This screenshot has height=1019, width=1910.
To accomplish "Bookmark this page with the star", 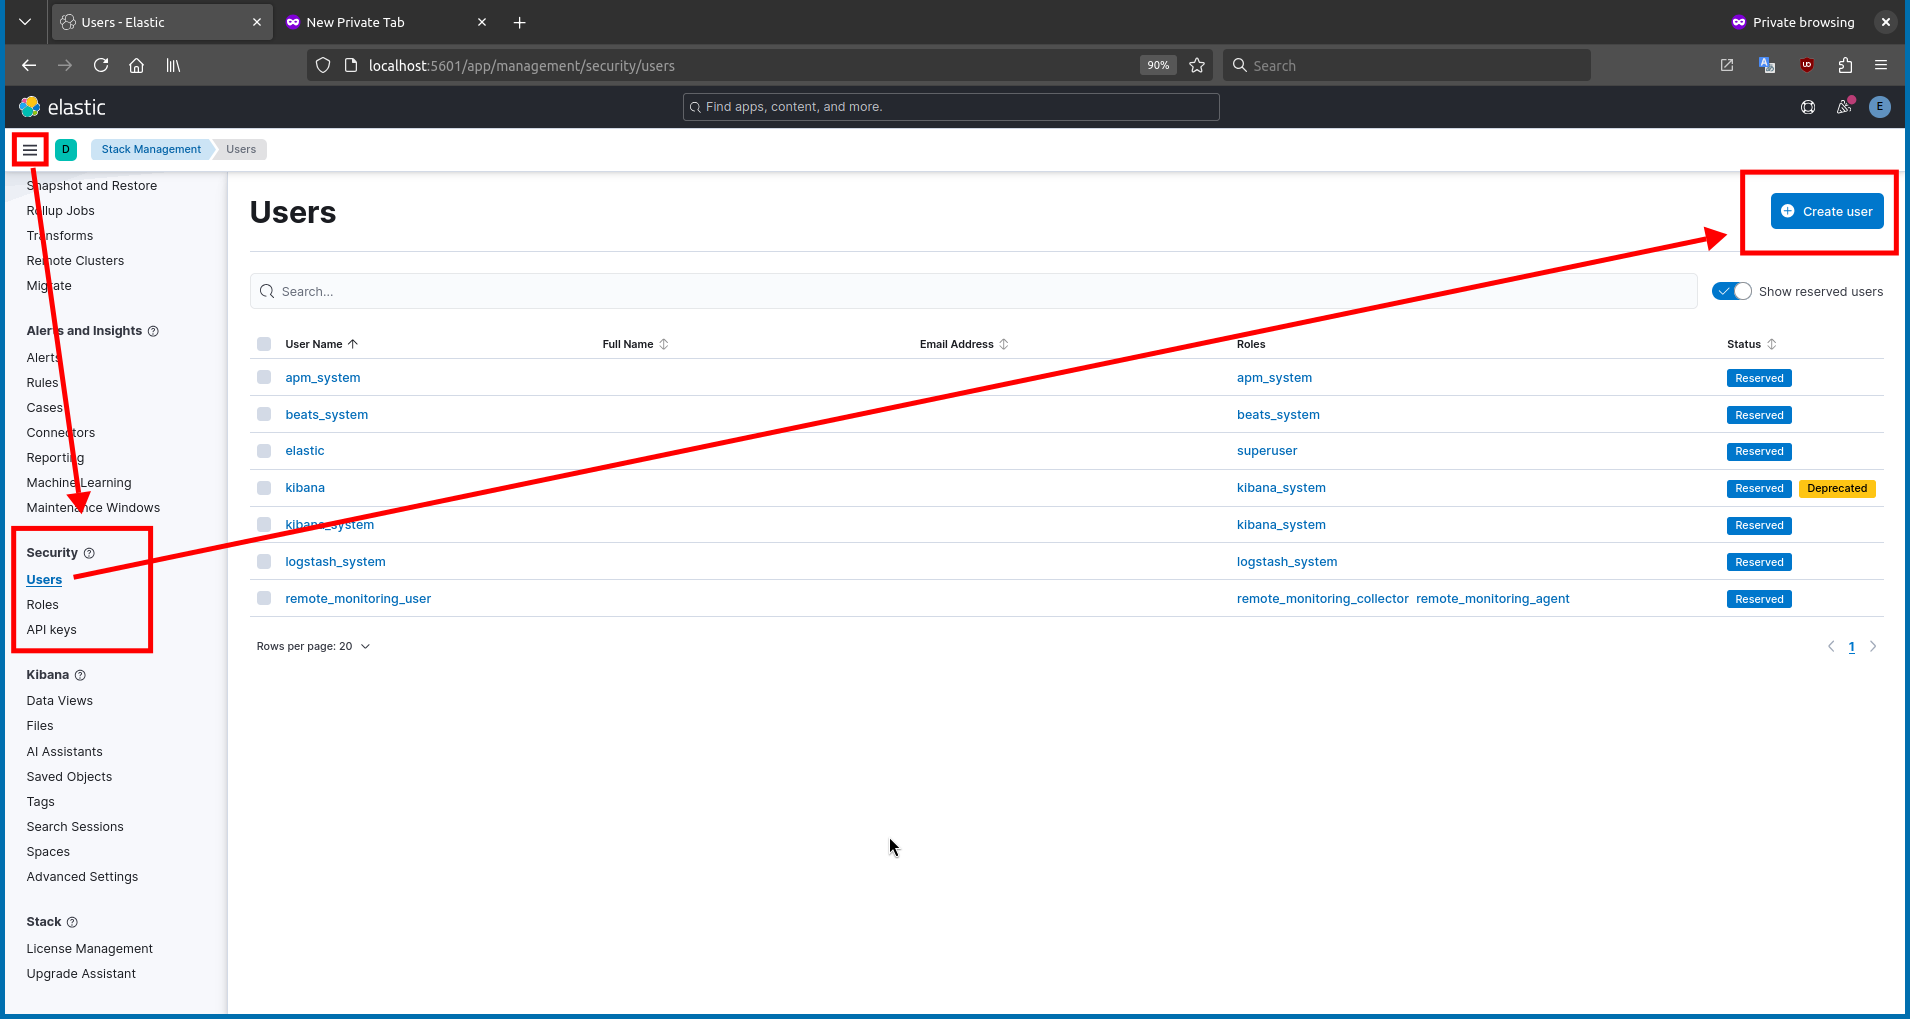I will click(x=1197, y=65).
